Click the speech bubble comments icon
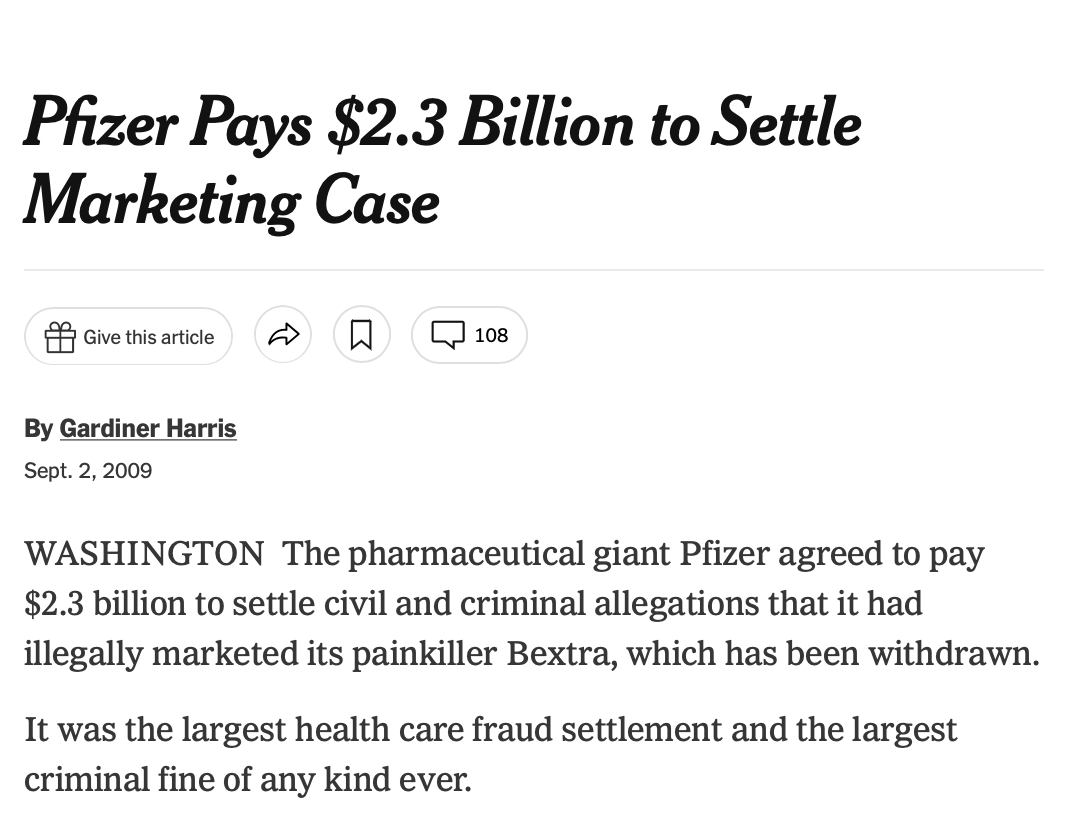Screen dimensions: 1084x838 tap(448, 335)
